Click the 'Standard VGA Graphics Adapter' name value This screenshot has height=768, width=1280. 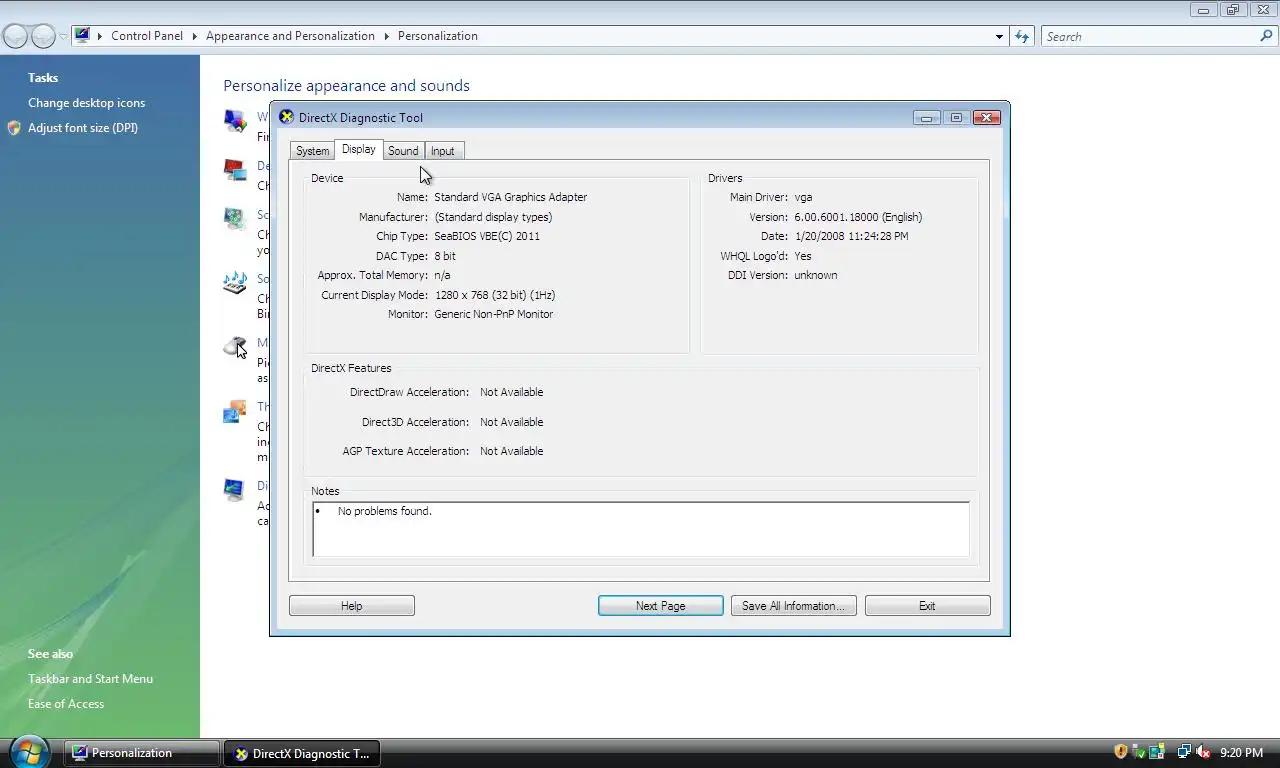pyautogui.click(x=511, y=197)
